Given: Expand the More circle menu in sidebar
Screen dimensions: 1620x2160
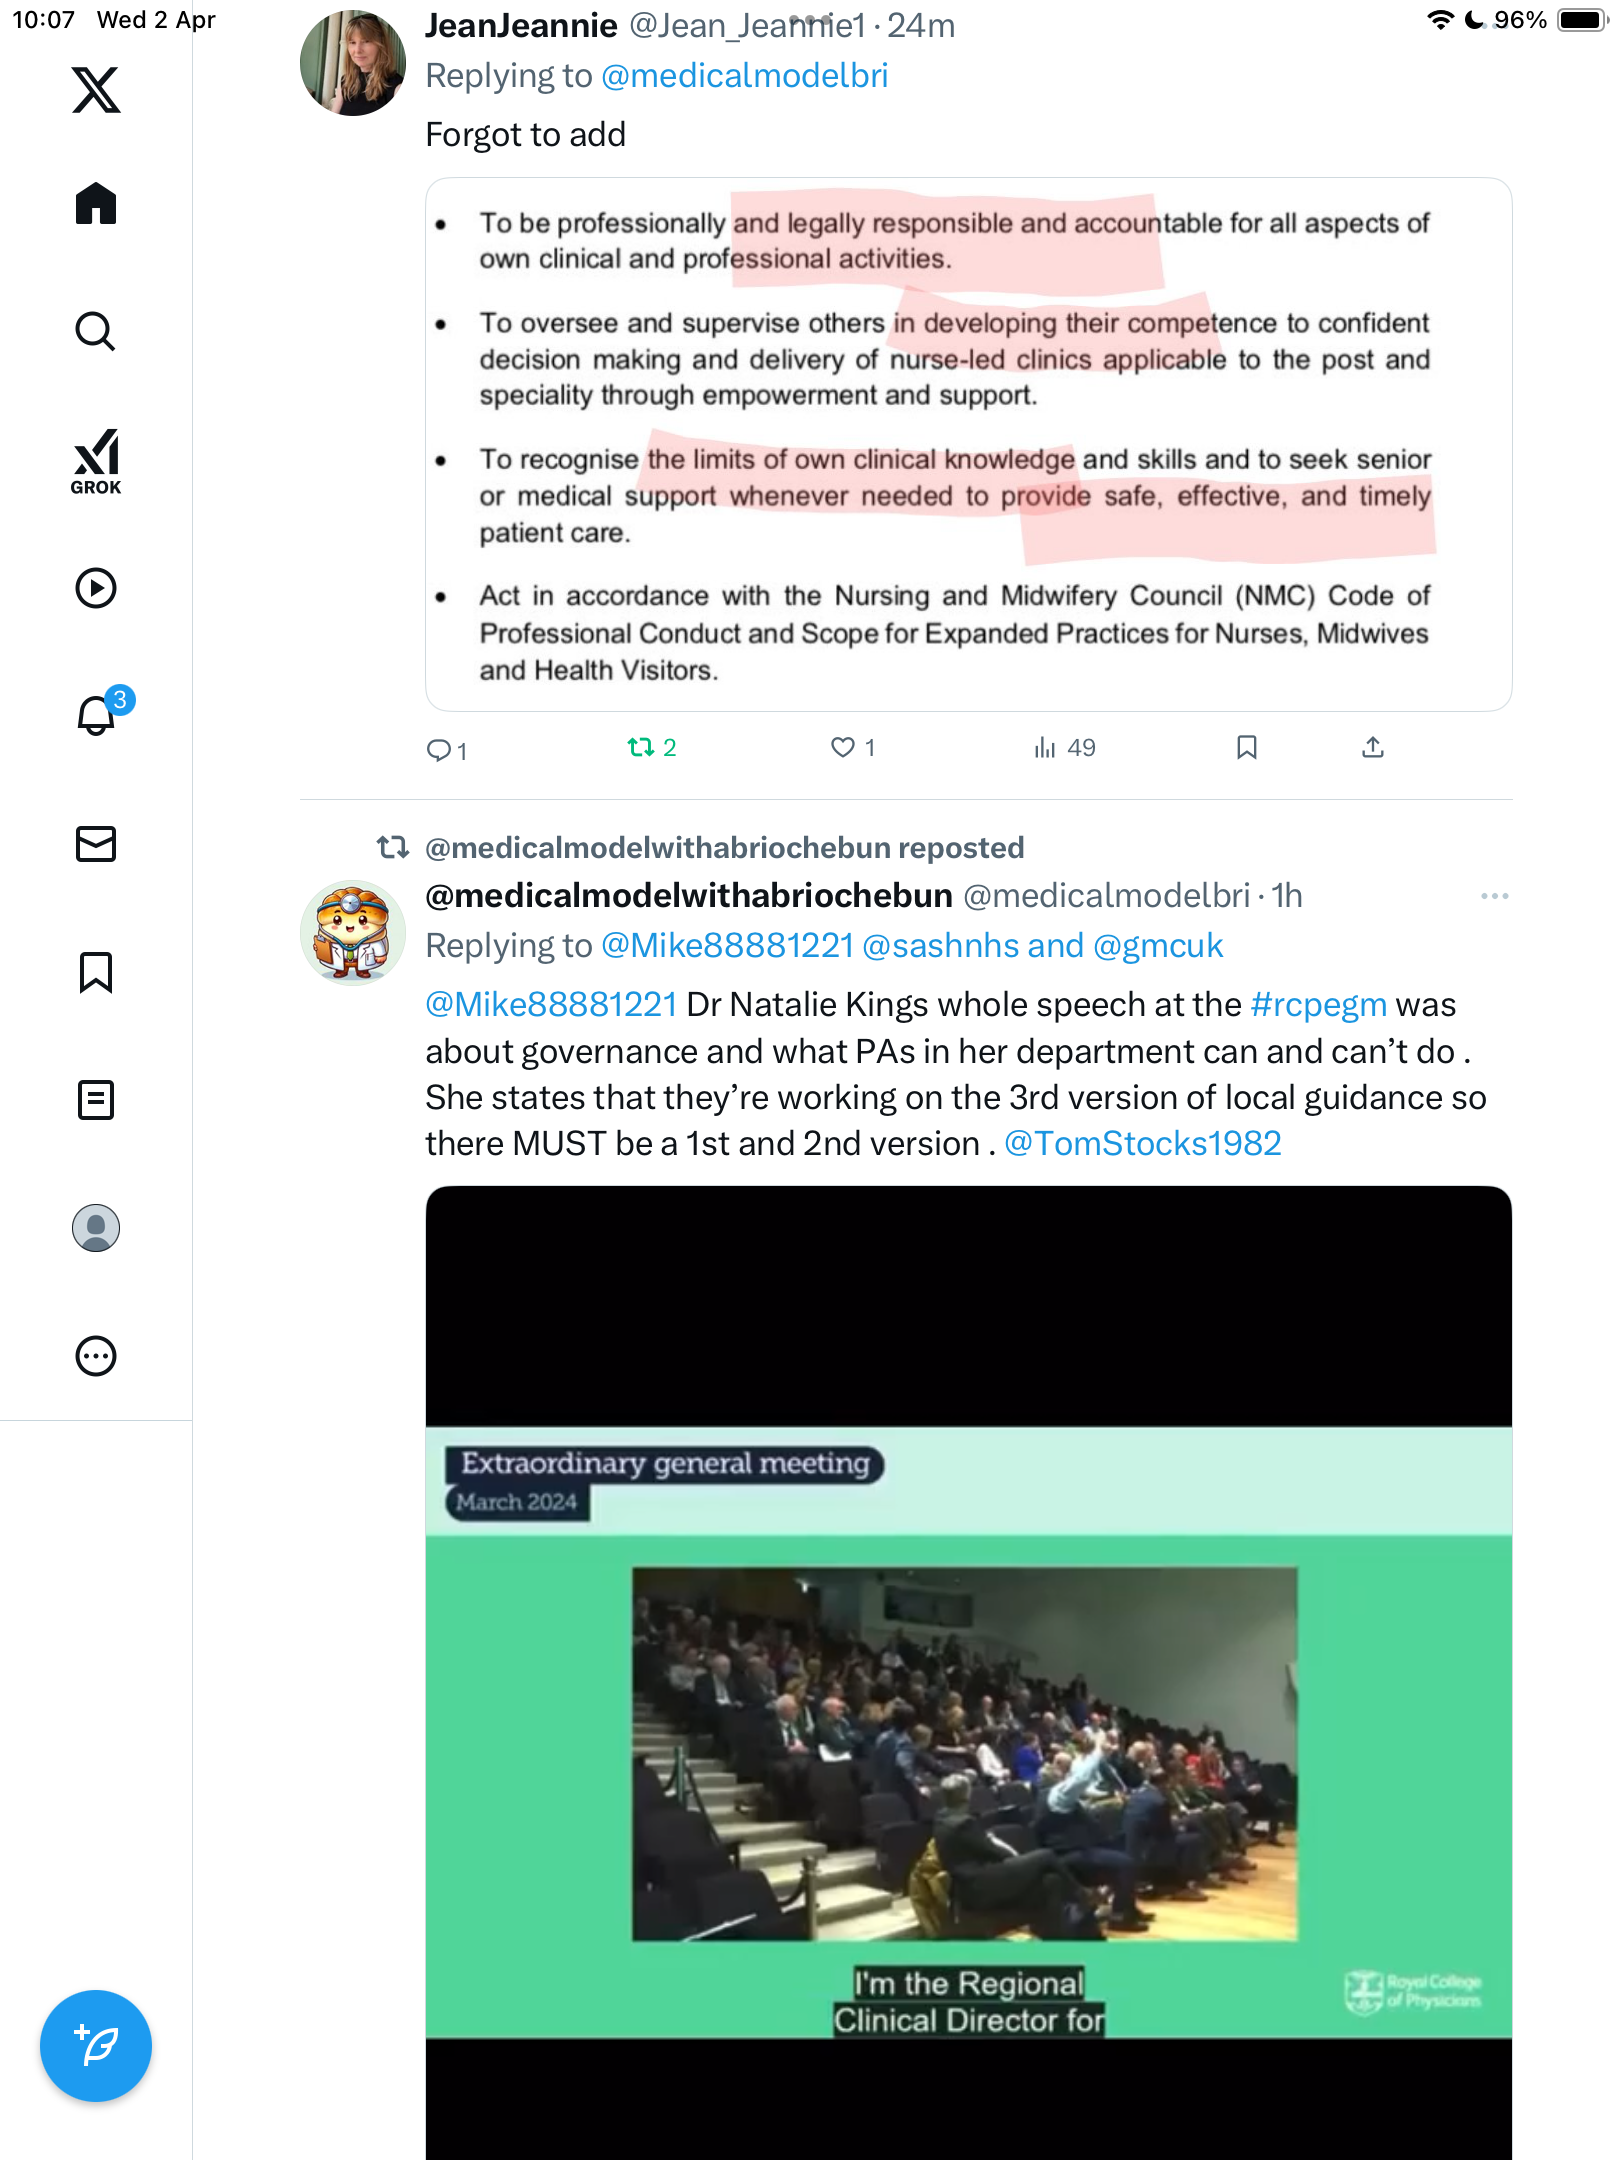Looking at the screenshot, I should pos(96,1356).
